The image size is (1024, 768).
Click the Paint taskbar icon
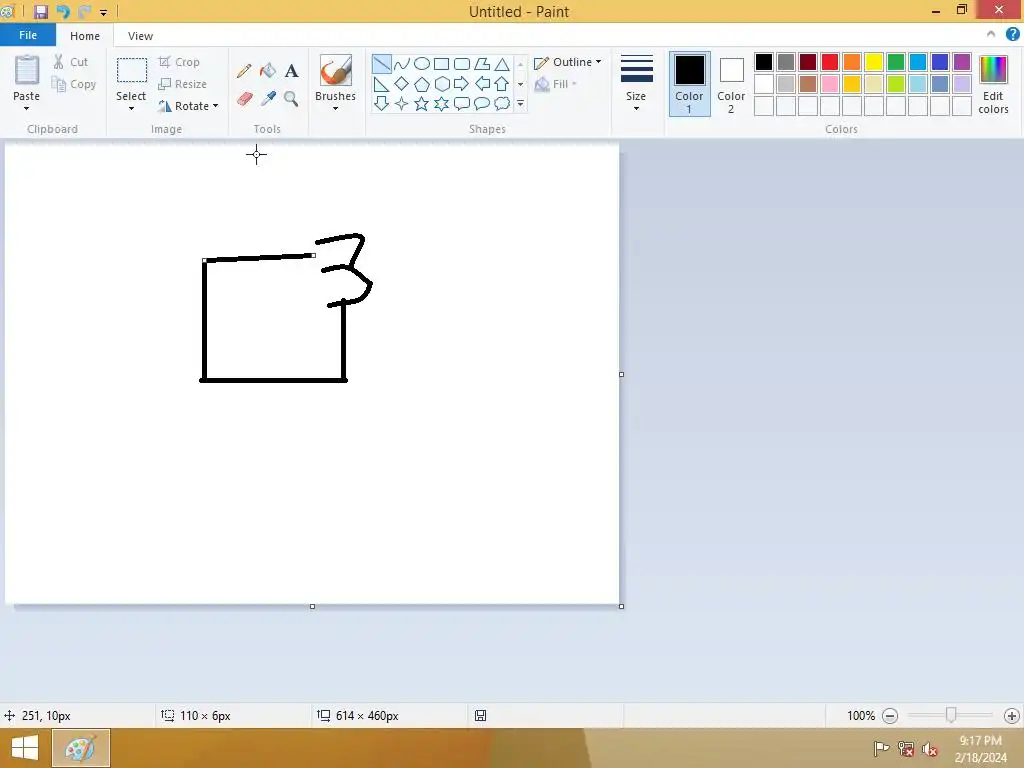pyautogui.click(x=81, y=748)
